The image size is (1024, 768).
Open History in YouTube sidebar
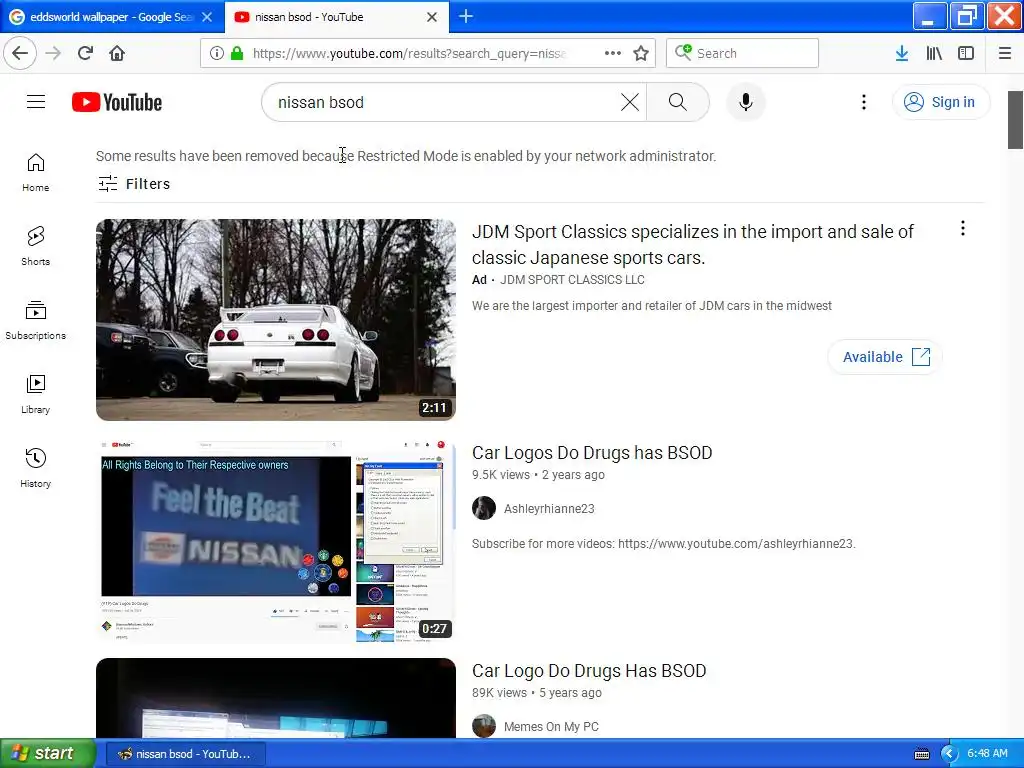pos(35,468)
